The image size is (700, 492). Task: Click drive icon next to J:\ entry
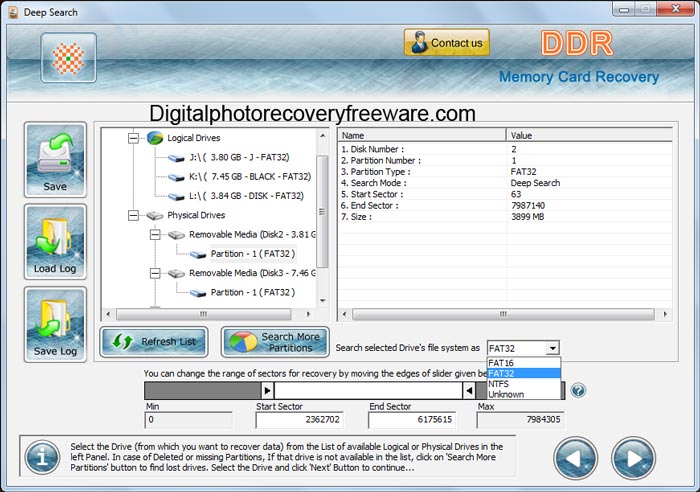[x=176, y=158]
